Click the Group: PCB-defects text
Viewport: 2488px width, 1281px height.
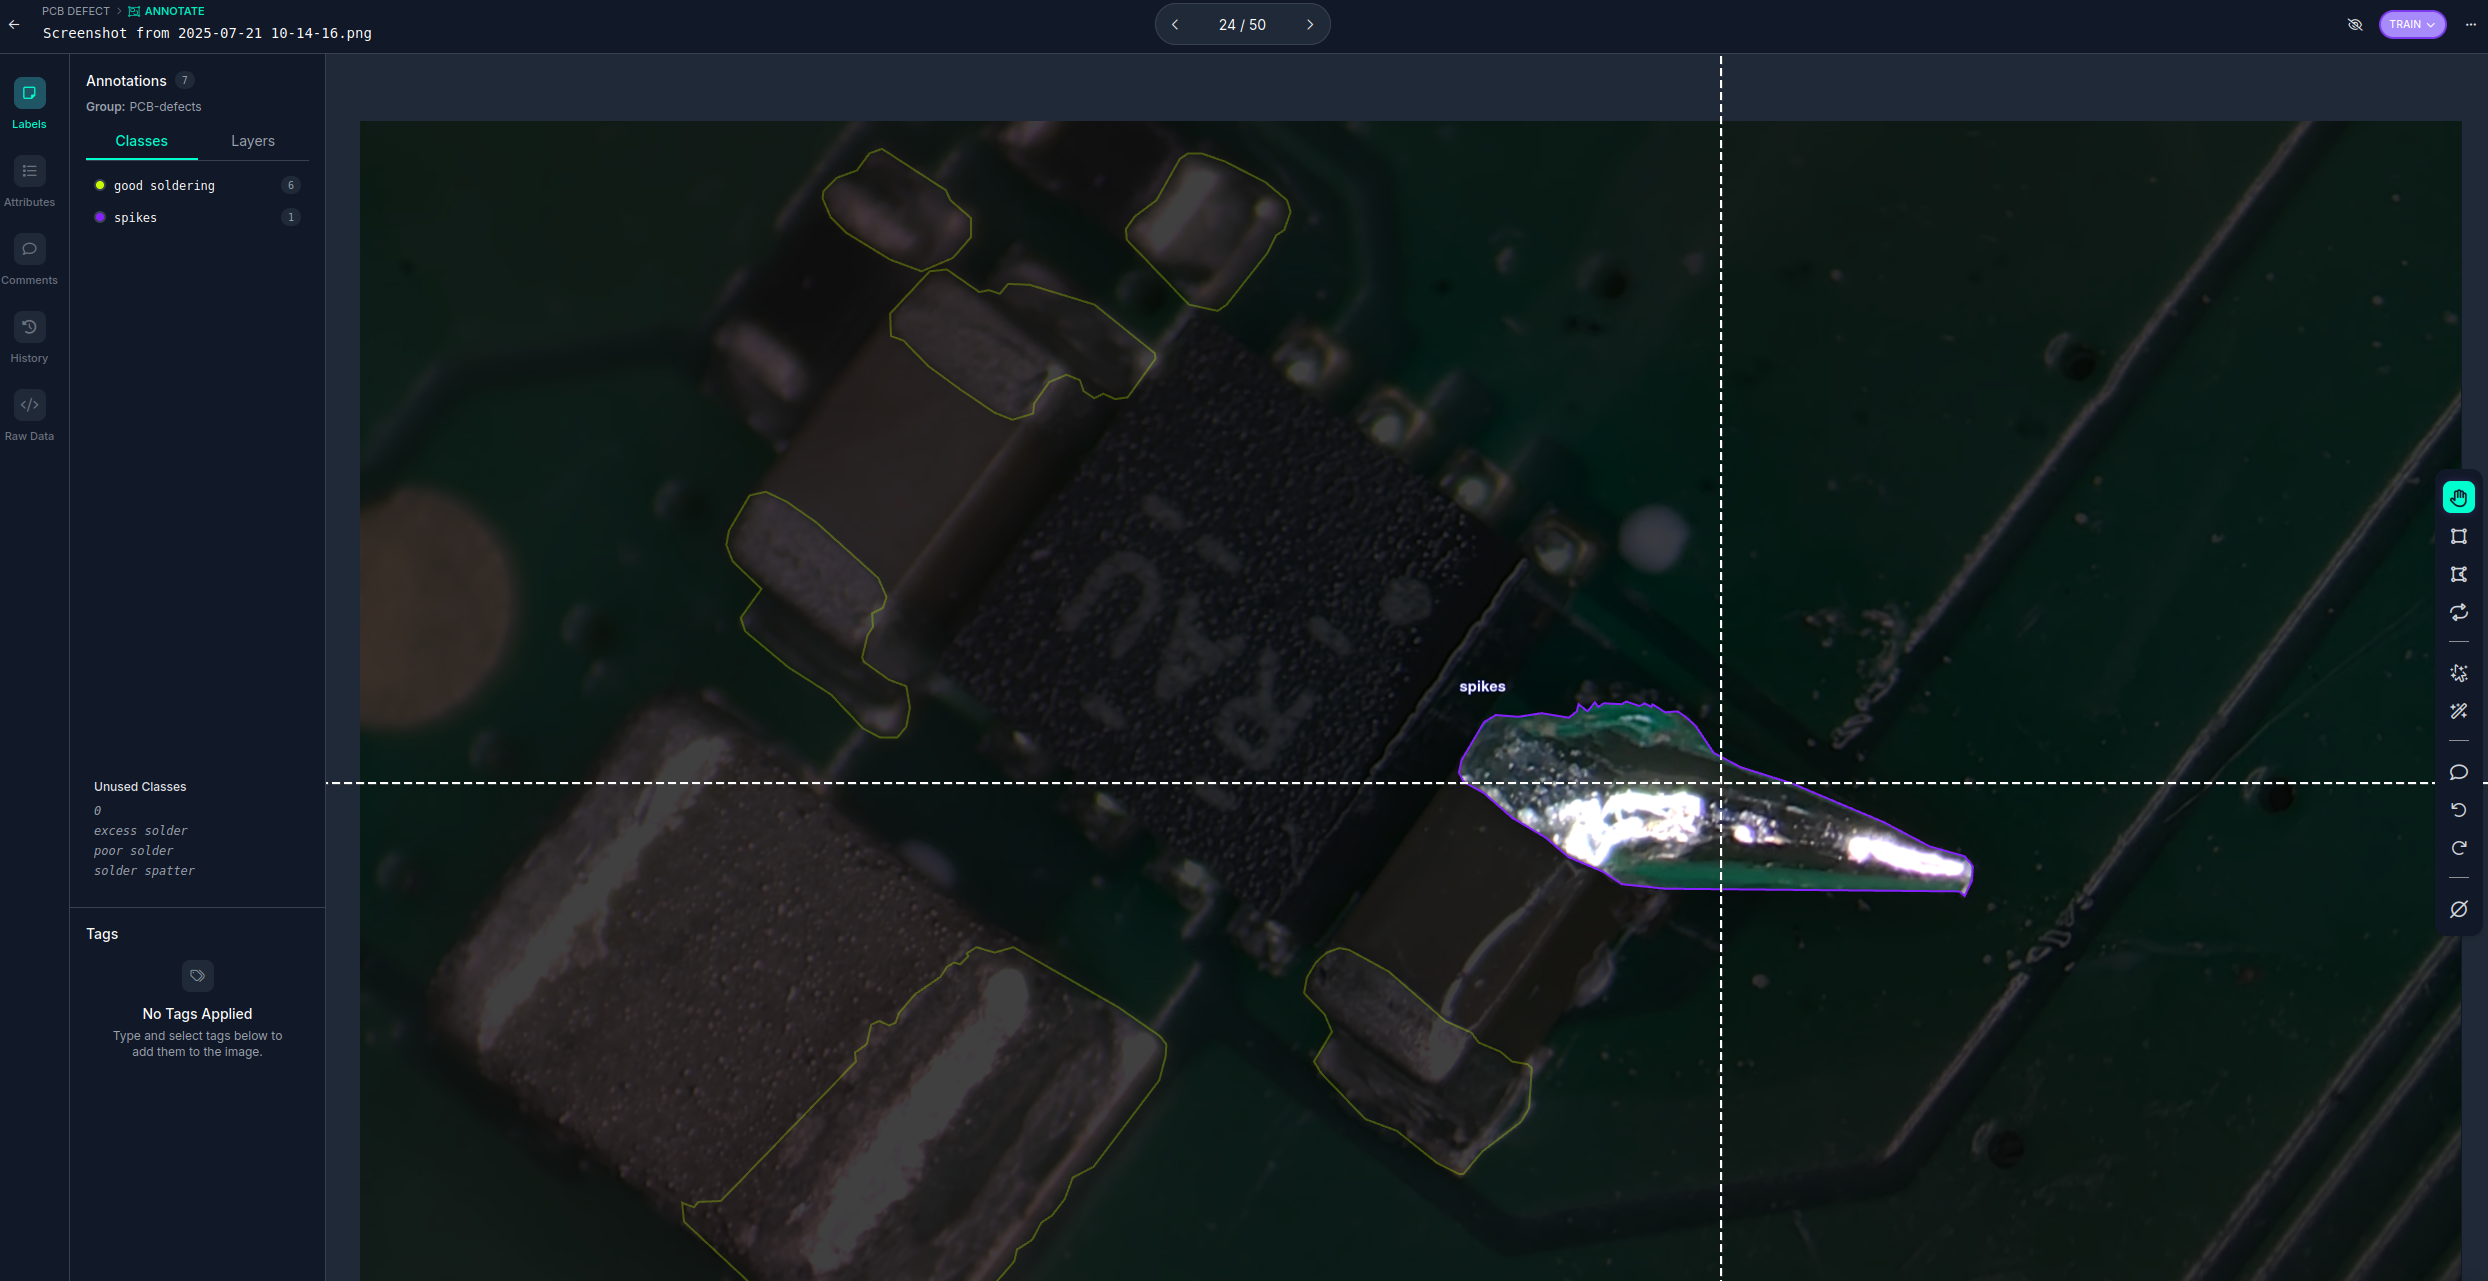coord(144,107)
